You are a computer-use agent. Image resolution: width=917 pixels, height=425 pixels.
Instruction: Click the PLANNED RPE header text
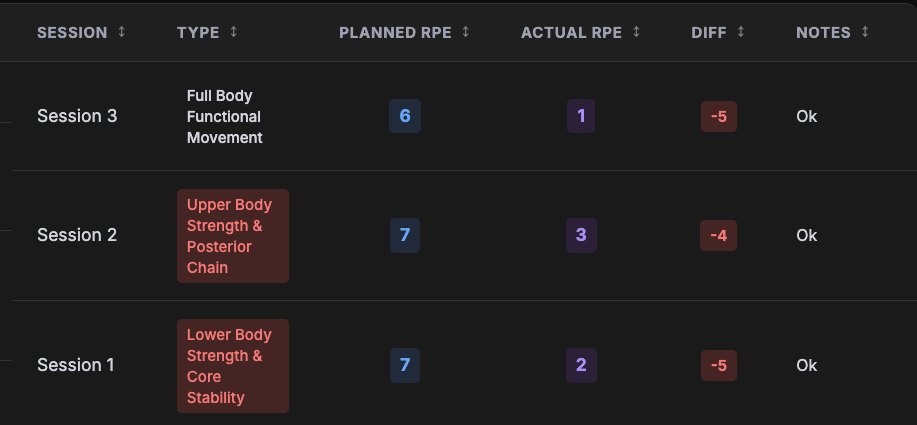click(395, 32)
